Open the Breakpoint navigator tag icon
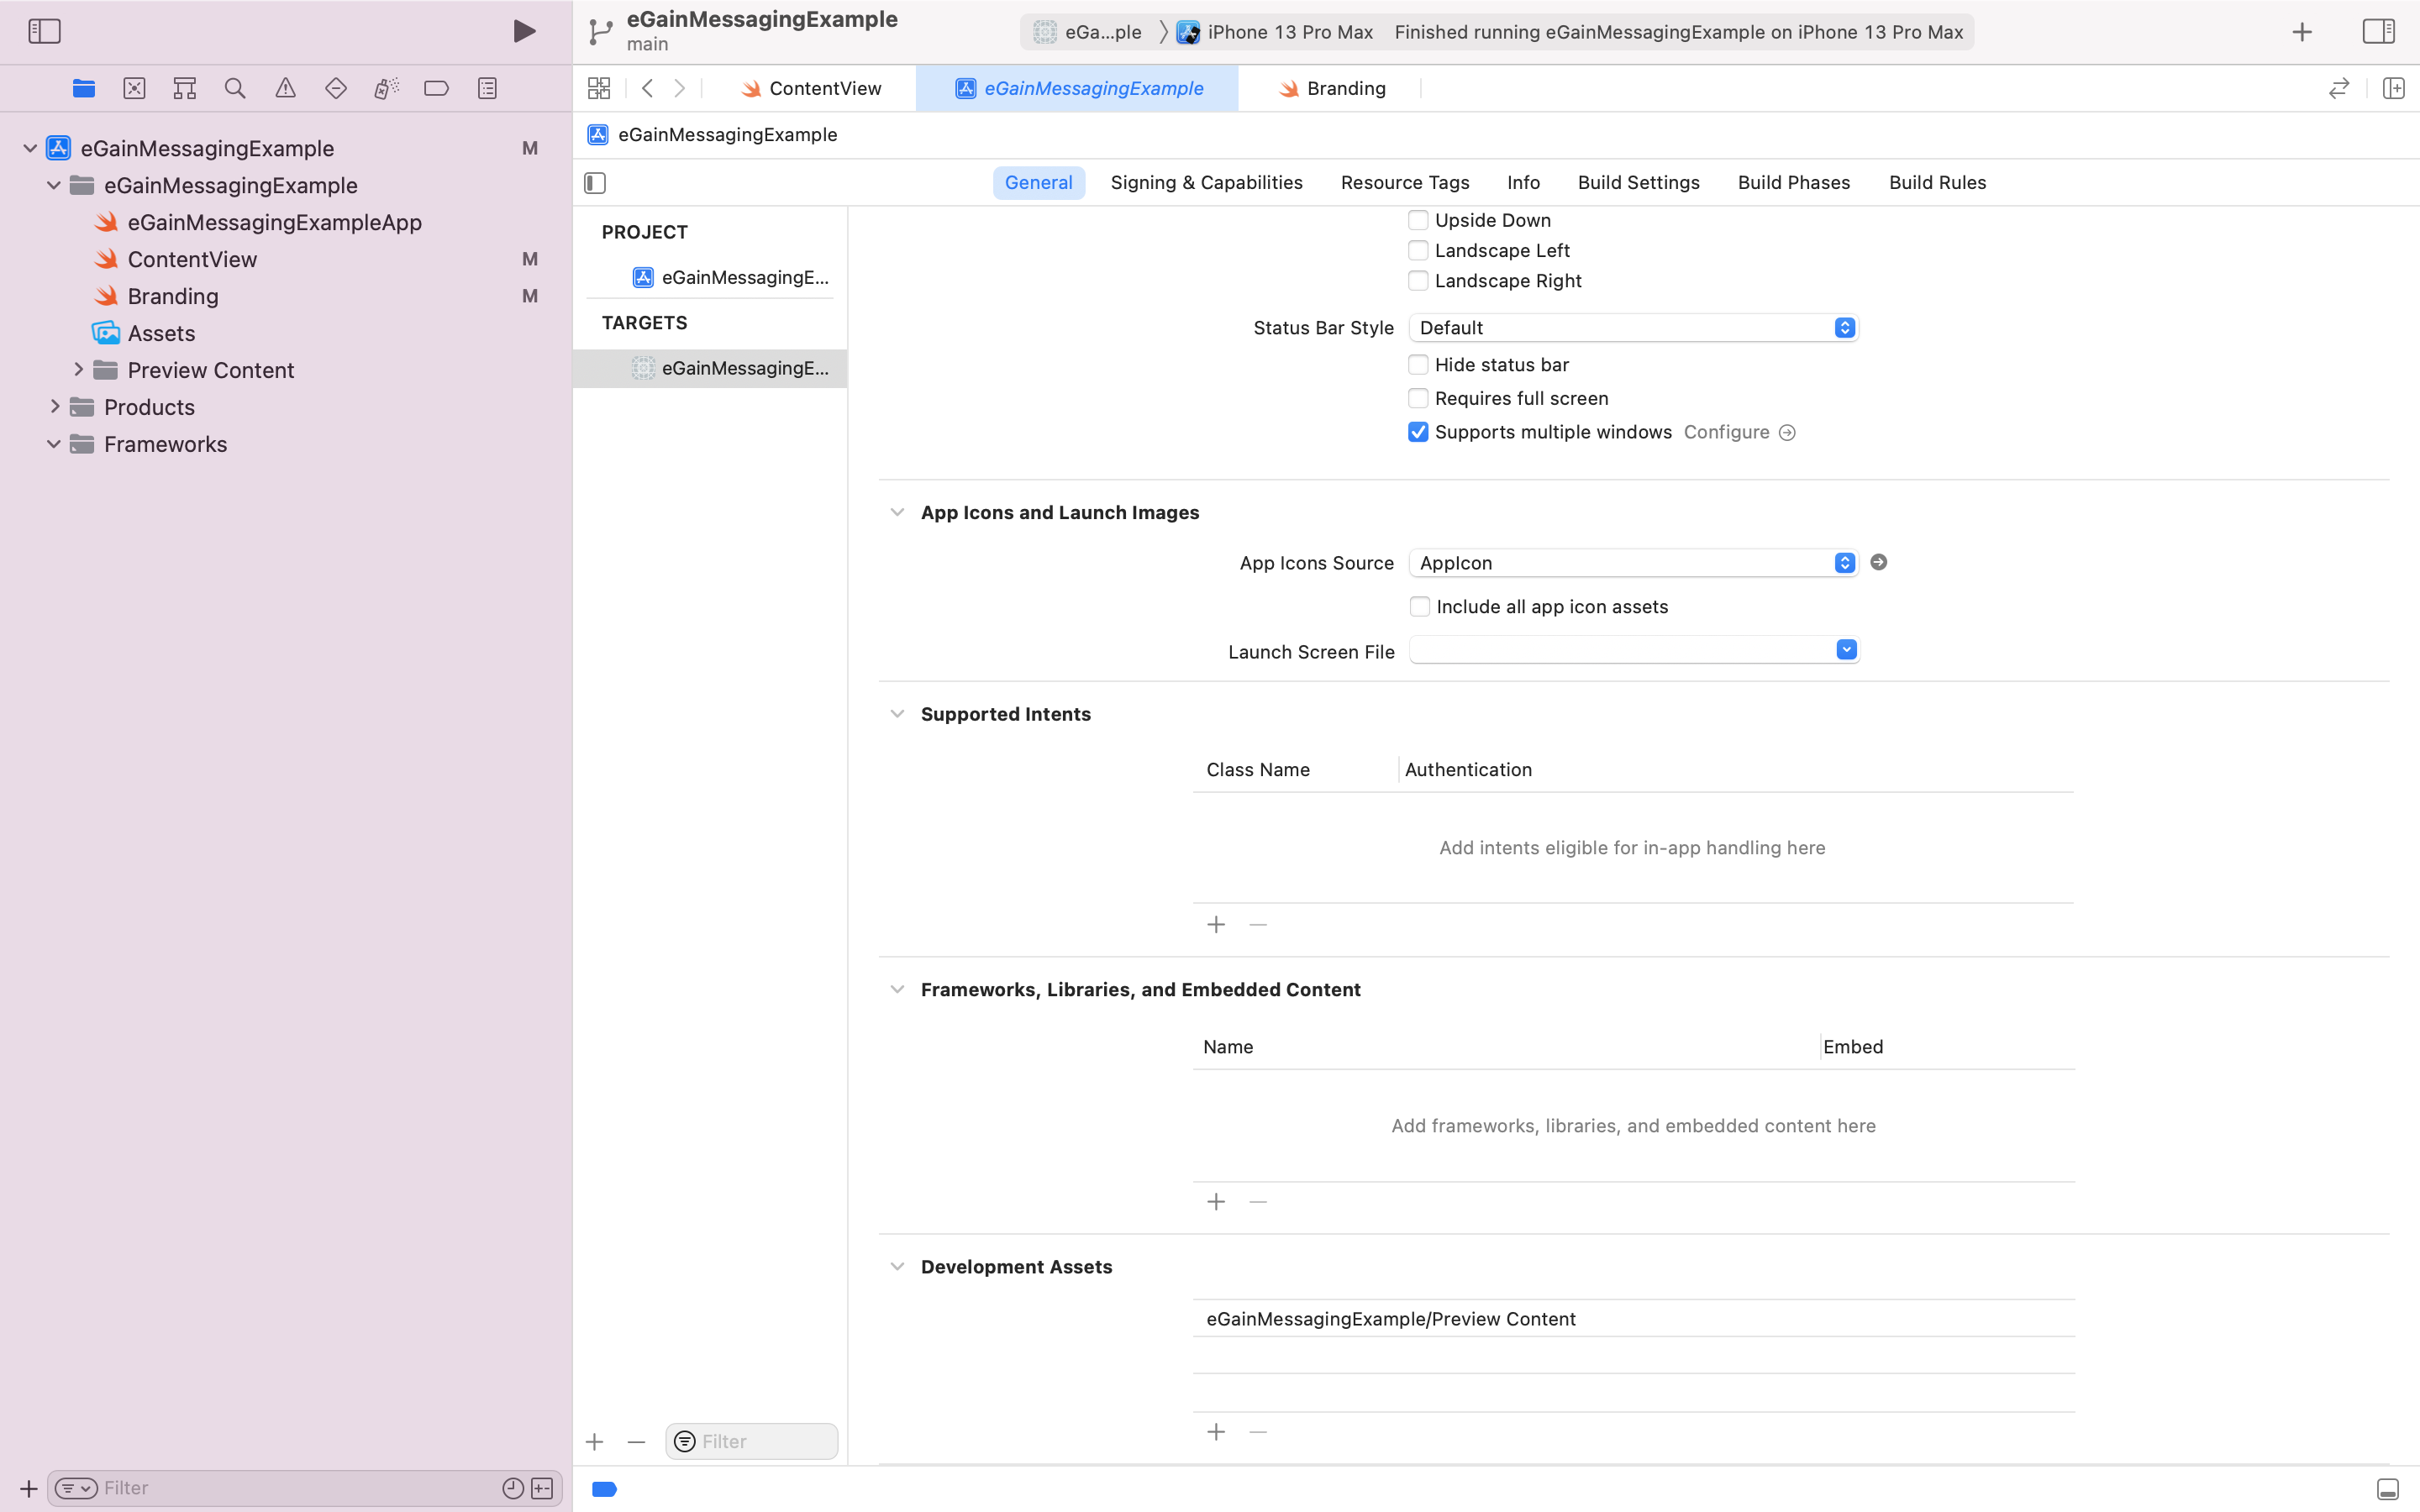The width and height of the screenshot is (2420, 1512). (x=437, y=88)
